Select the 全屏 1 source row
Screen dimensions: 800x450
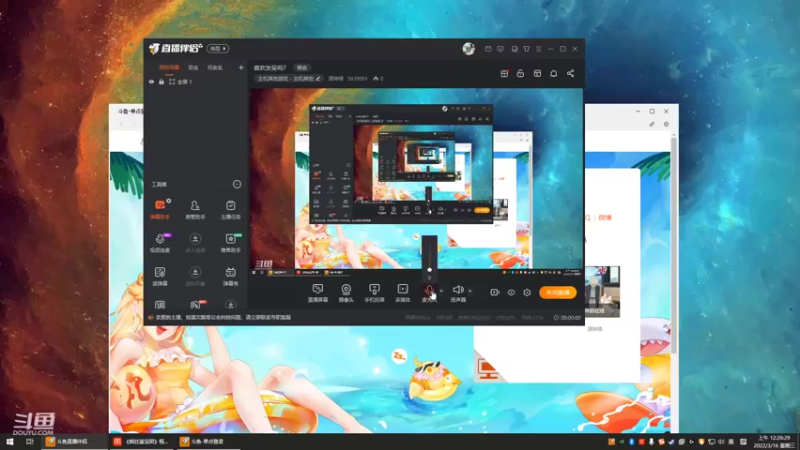[196, 82]
